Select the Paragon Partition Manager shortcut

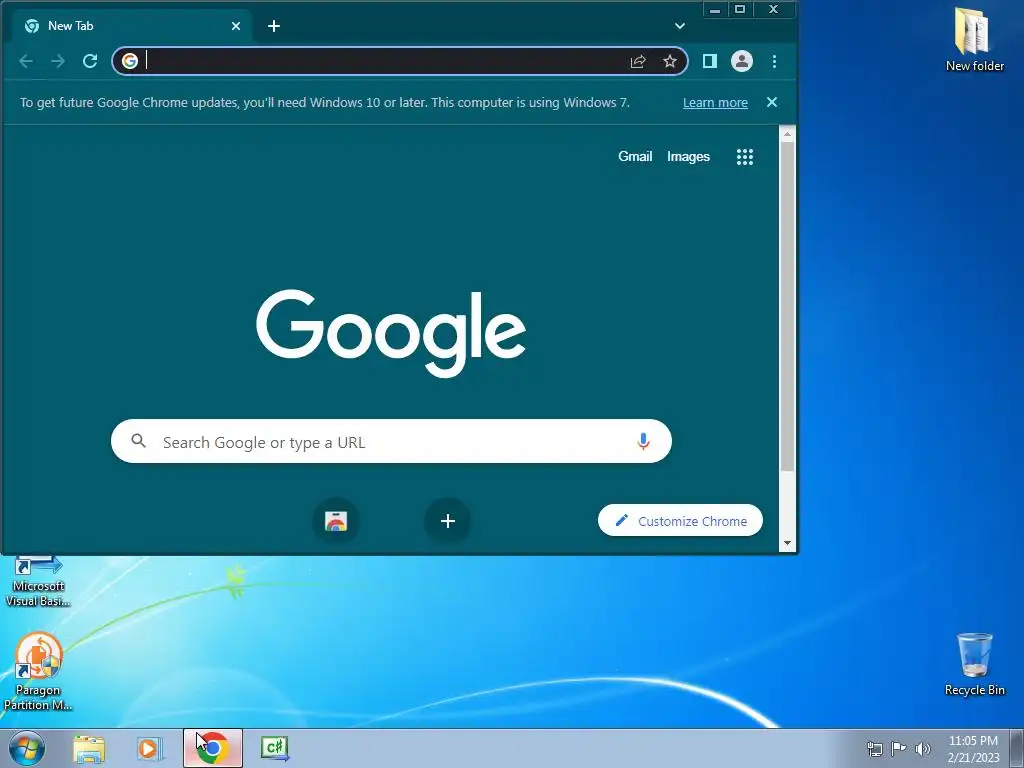point(38,671)
